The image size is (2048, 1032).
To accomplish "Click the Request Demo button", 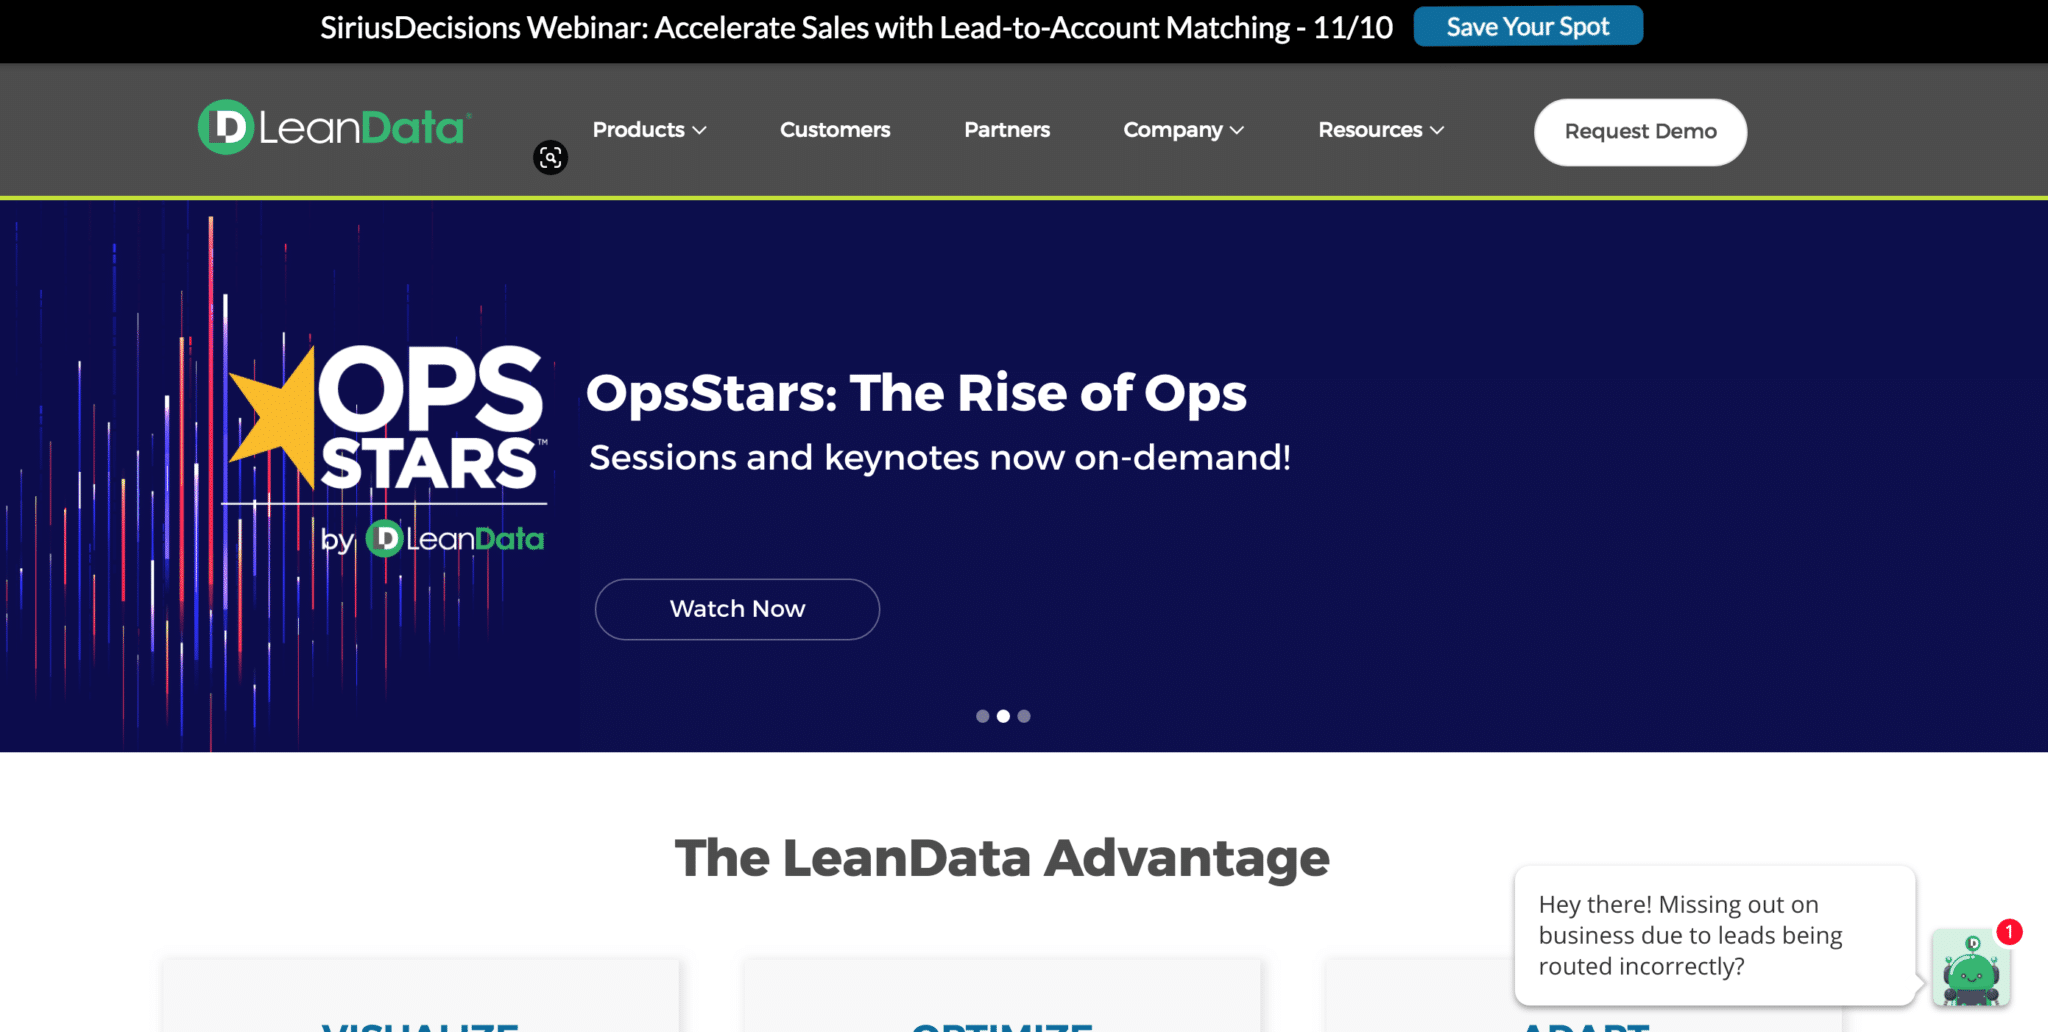I will click(1640, 132).
